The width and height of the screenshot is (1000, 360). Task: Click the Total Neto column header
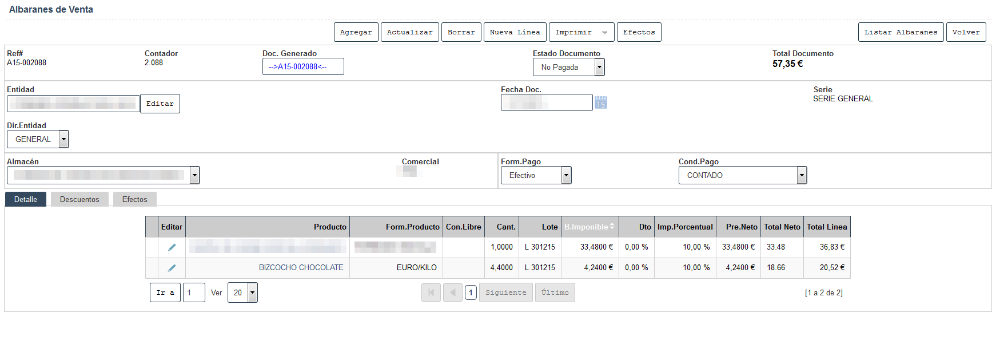click(782, 227)
